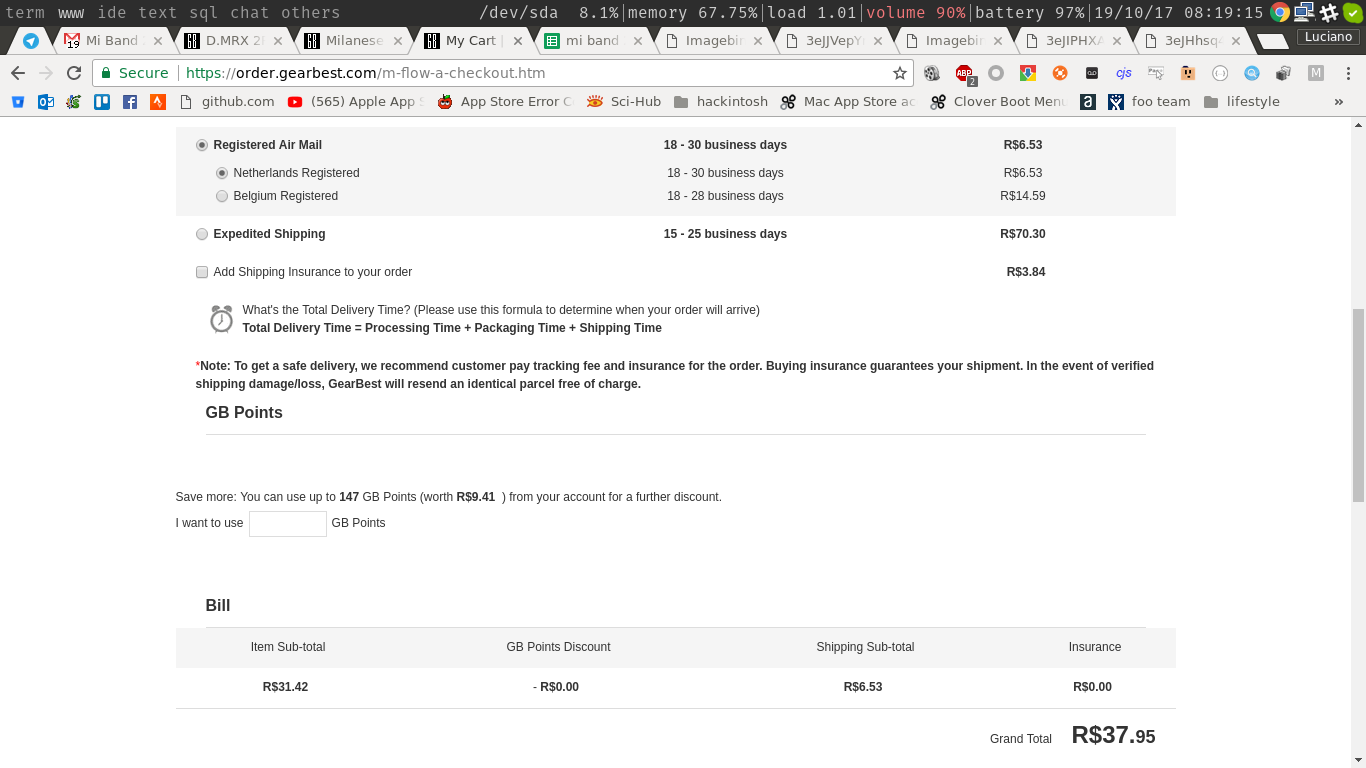The image size is (1366, 768).
Task: Open the github.com bookmark
Action: pyautogui.click(x=227, y=101)
